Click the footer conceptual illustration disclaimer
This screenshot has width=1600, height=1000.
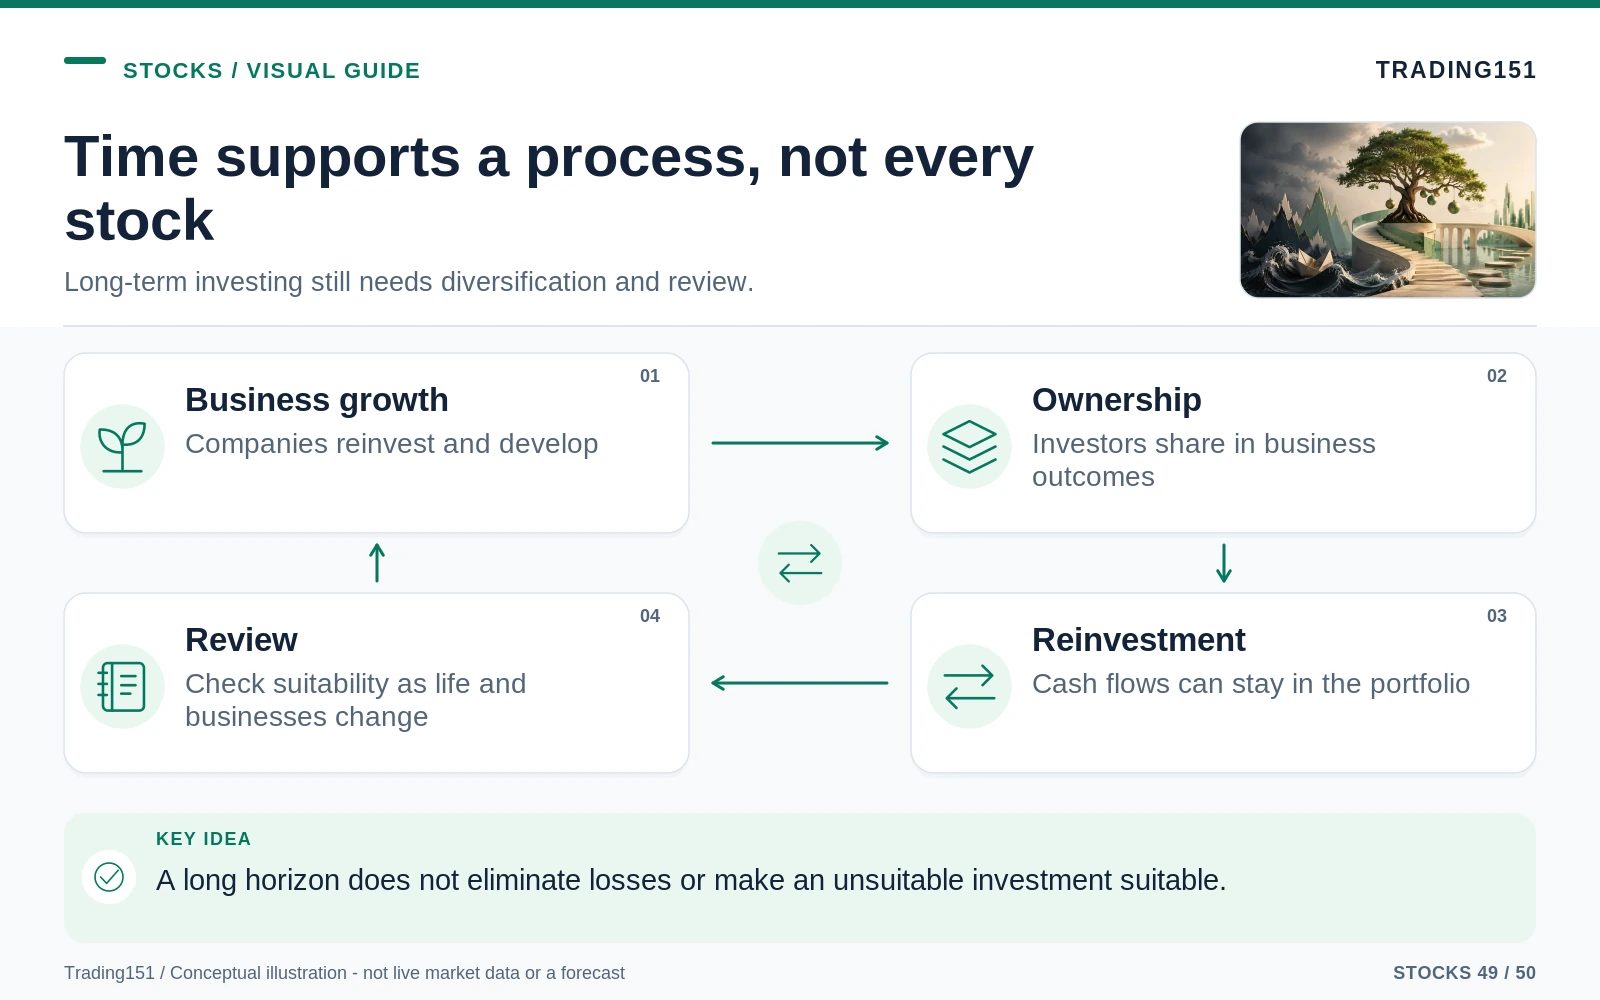344,973
